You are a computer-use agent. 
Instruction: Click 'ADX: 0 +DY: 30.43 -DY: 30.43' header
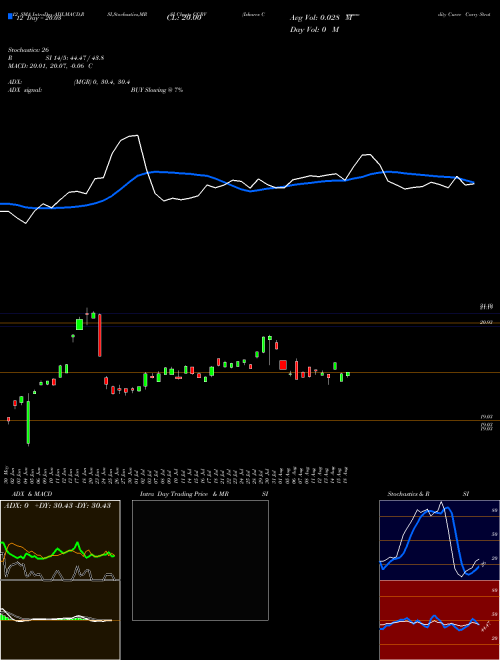(x=57, y=505)
